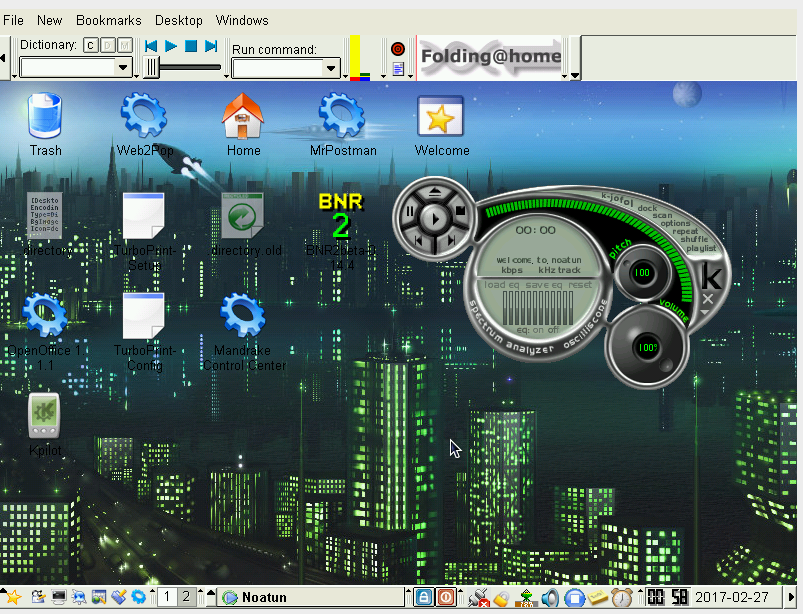Open the Dictionary combo box dropdown
The height and width of the screenshot is (614, 803).
pyautogui.click(x=123, y=67)
